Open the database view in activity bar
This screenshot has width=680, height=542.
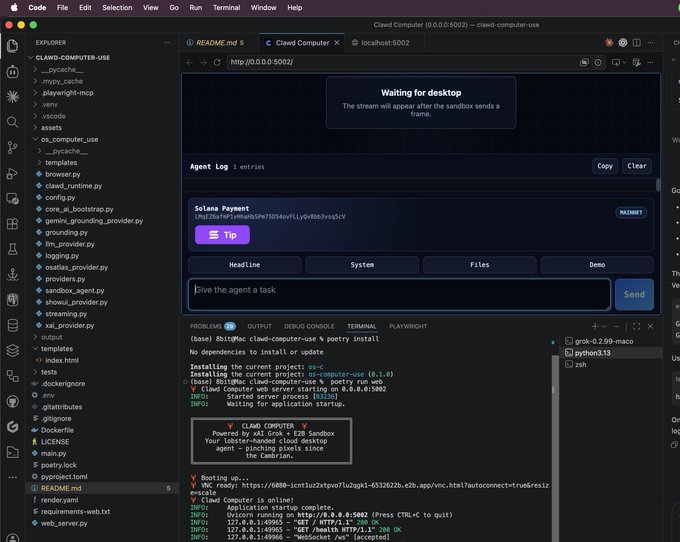click(x=13, y=325)
